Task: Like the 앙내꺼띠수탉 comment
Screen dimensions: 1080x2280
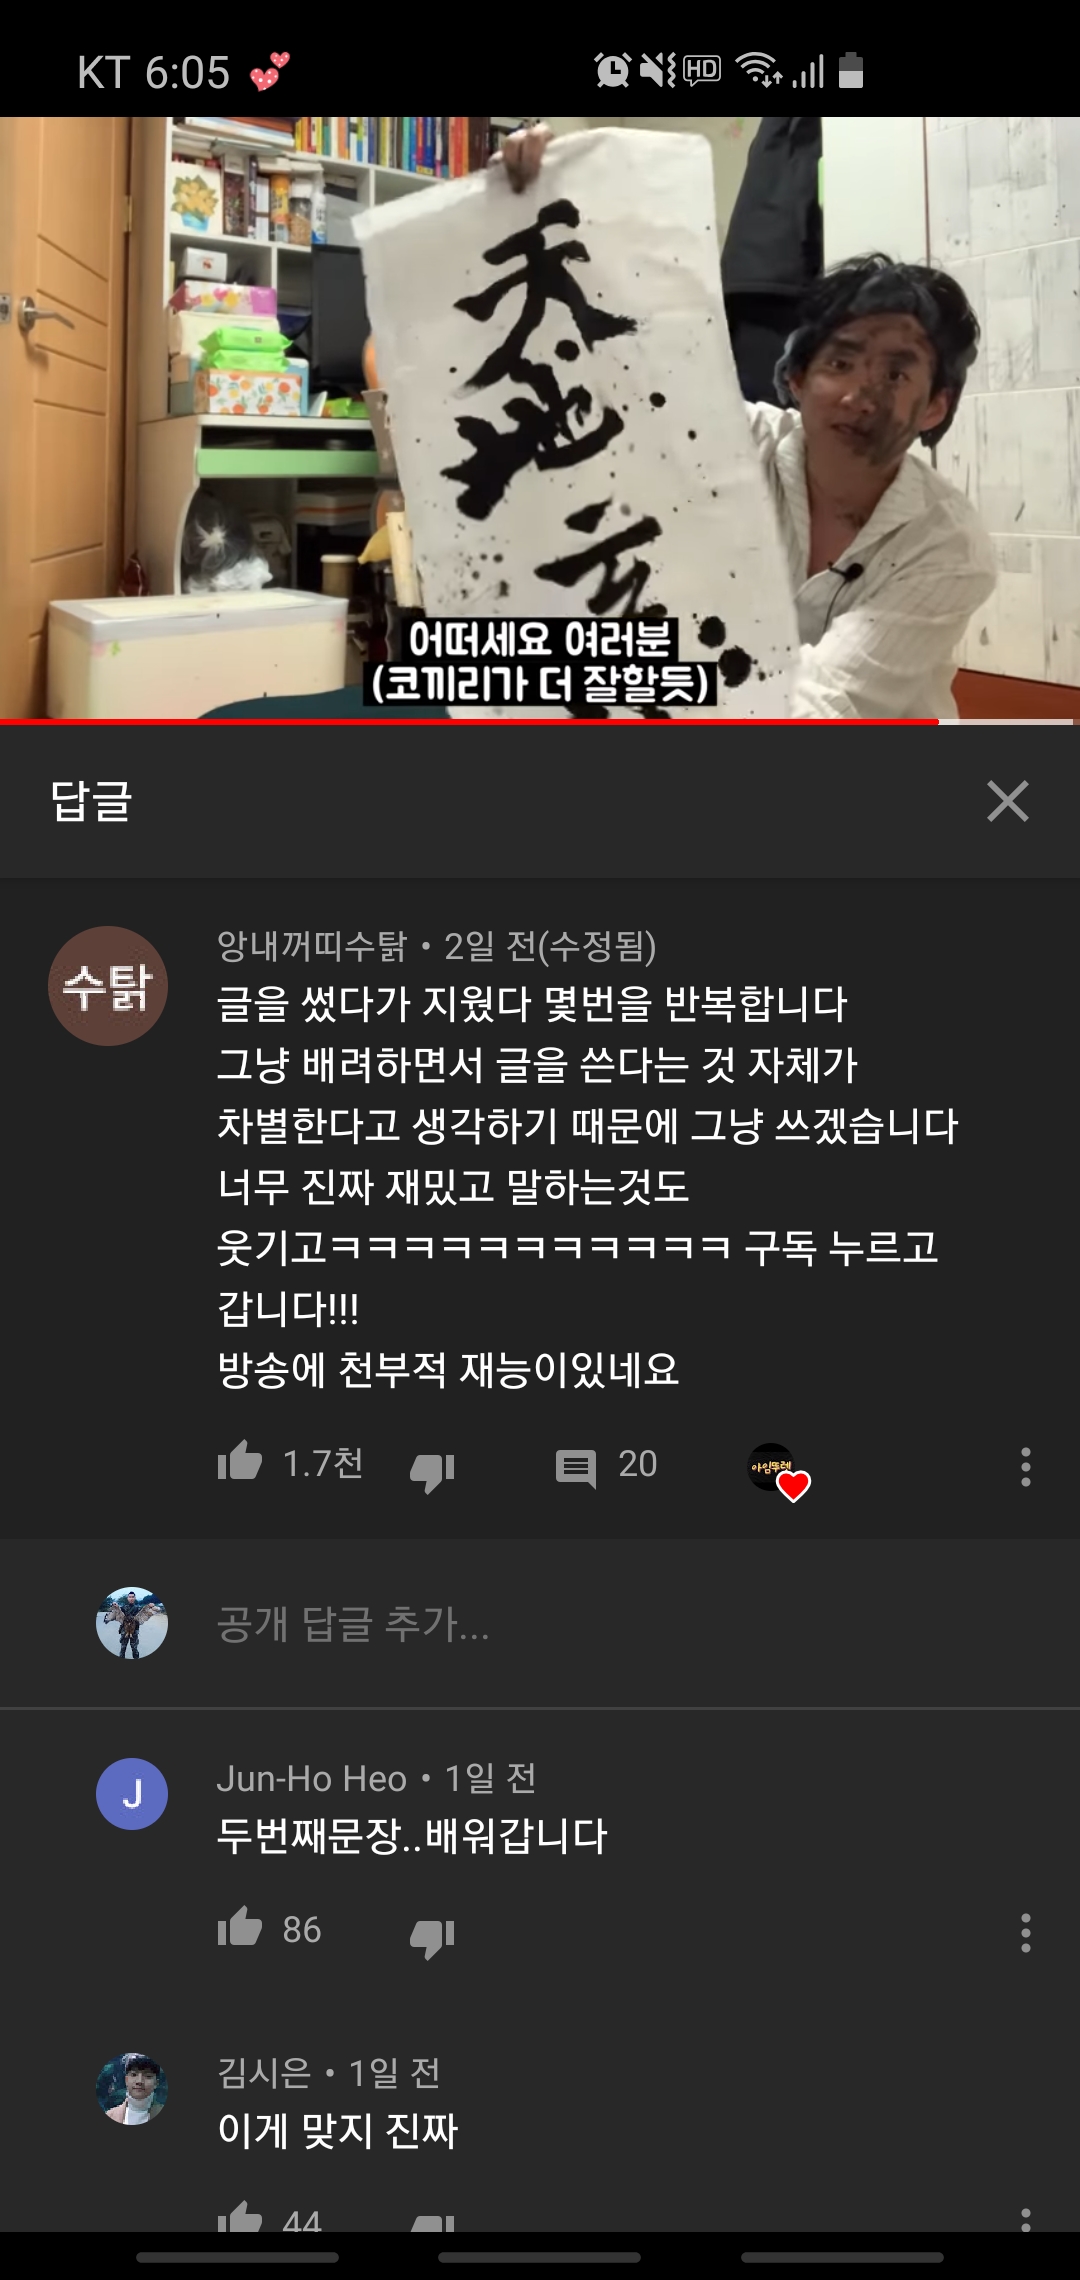Action: click(x=240, y=1464)
